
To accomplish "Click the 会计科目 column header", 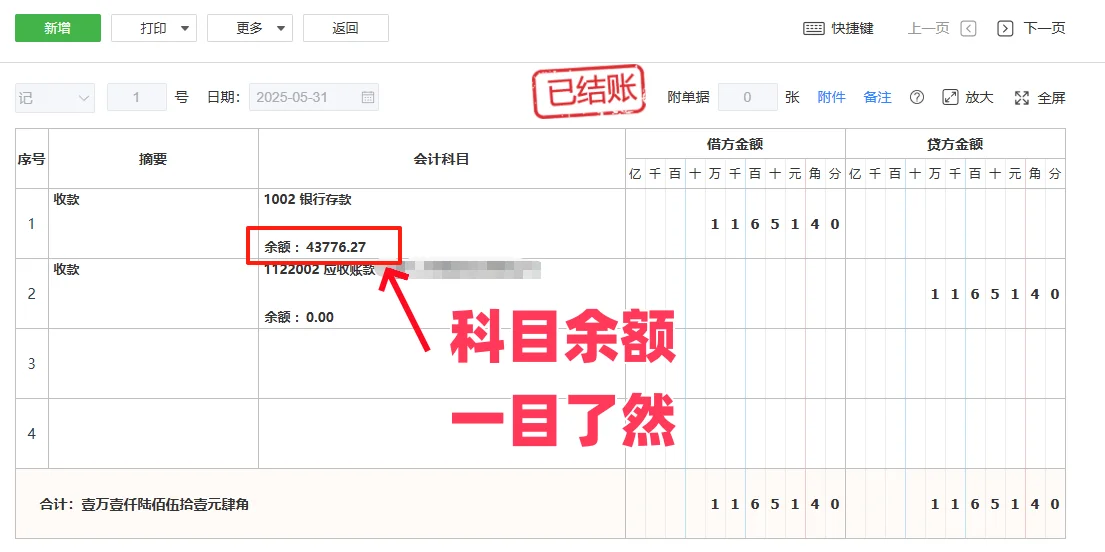I will click(x=442, y=159).
